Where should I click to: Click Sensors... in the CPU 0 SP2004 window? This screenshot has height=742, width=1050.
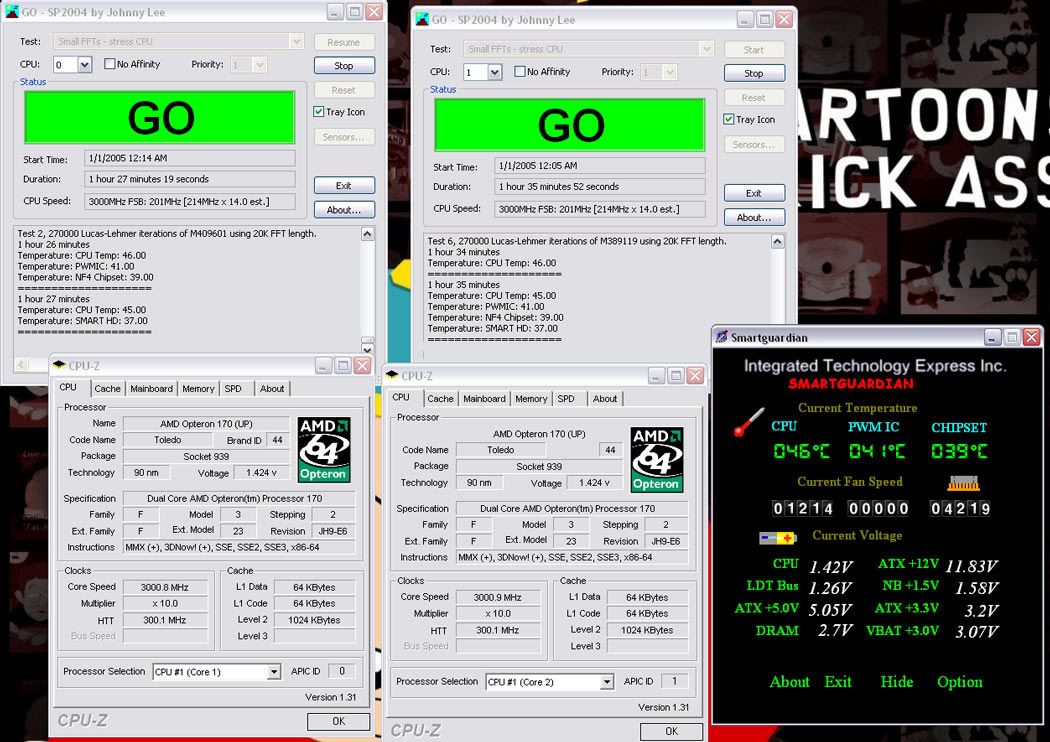(344, 137)
